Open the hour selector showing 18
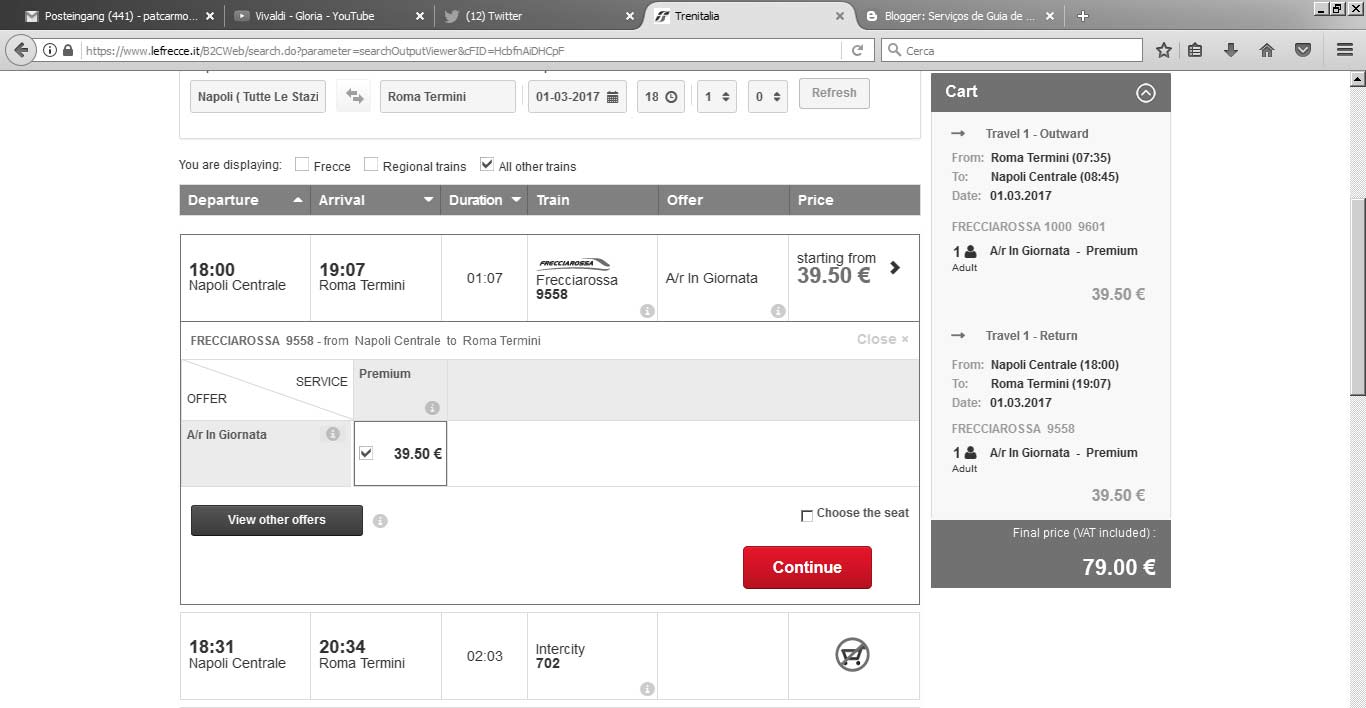Viewport: 1366px width, 708px height. pos(661,97)
